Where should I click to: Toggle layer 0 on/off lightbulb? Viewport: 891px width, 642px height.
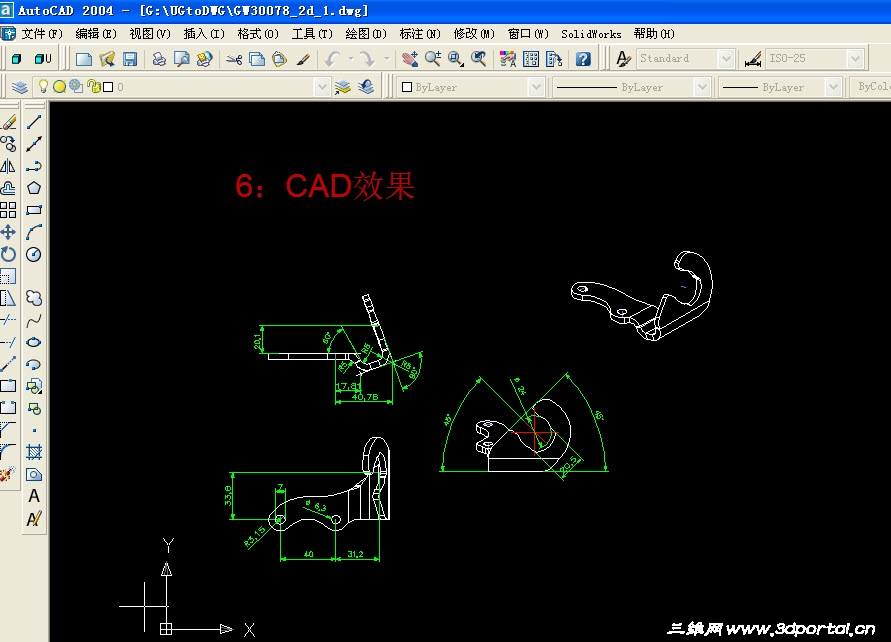pos(43,86)
